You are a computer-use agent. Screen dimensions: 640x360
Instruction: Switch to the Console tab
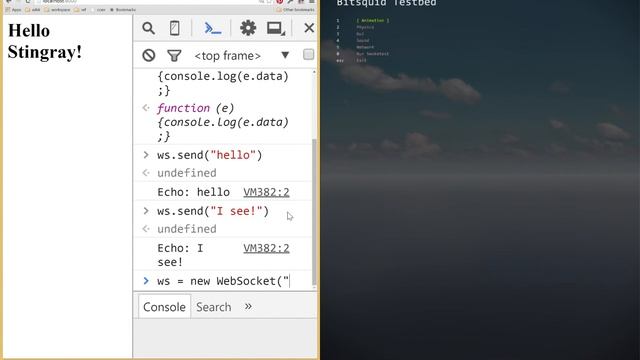coord(164,307)
